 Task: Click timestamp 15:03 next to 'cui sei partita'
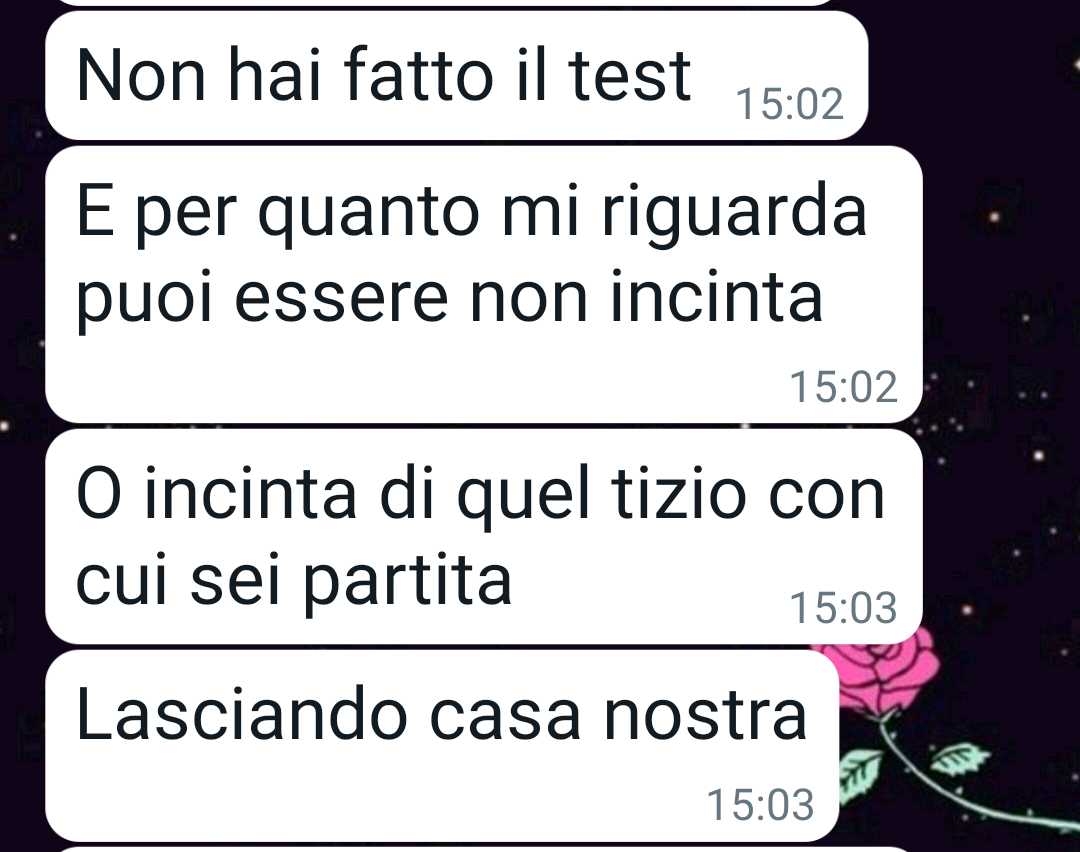pyautogui.click(x=844, y=608)
